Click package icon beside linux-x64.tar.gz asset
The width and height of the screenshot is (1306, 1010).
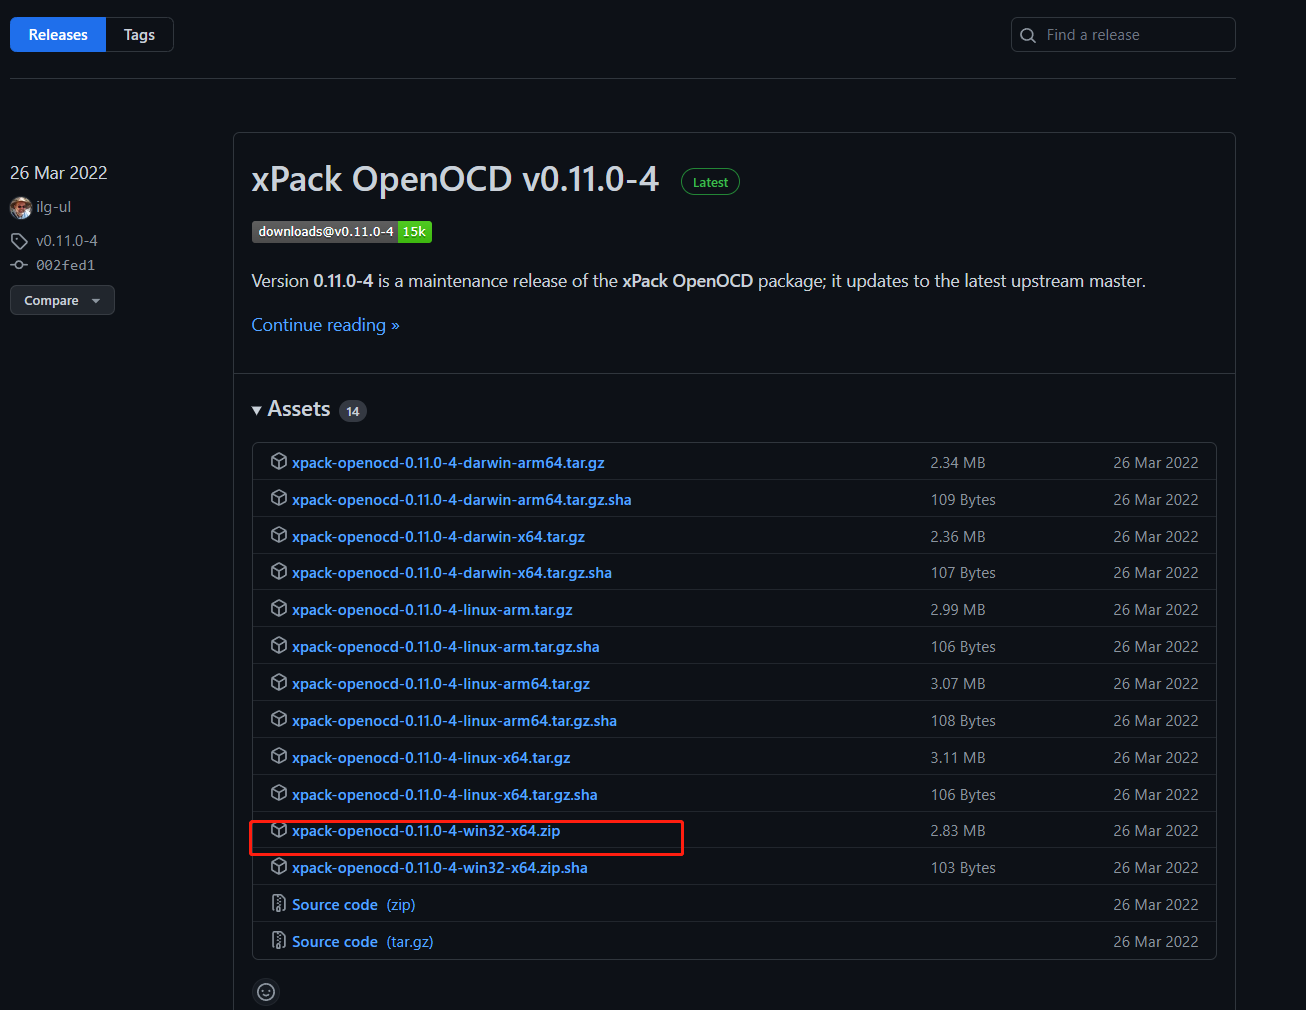coord(279,756)
